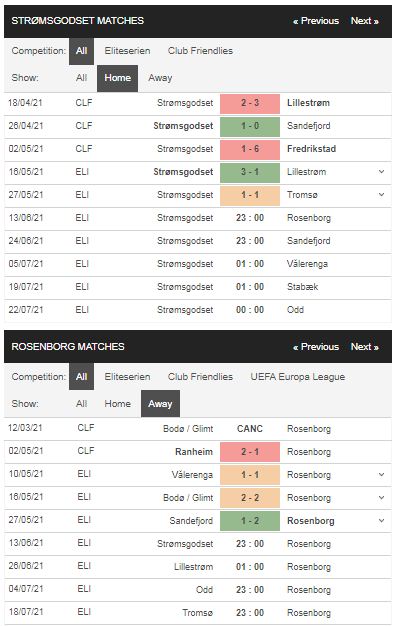The height and width of the screenshot is (626, 397).
Task: Select Eliteserien competition tab for Strømsgodset
Action: (127, 51)
